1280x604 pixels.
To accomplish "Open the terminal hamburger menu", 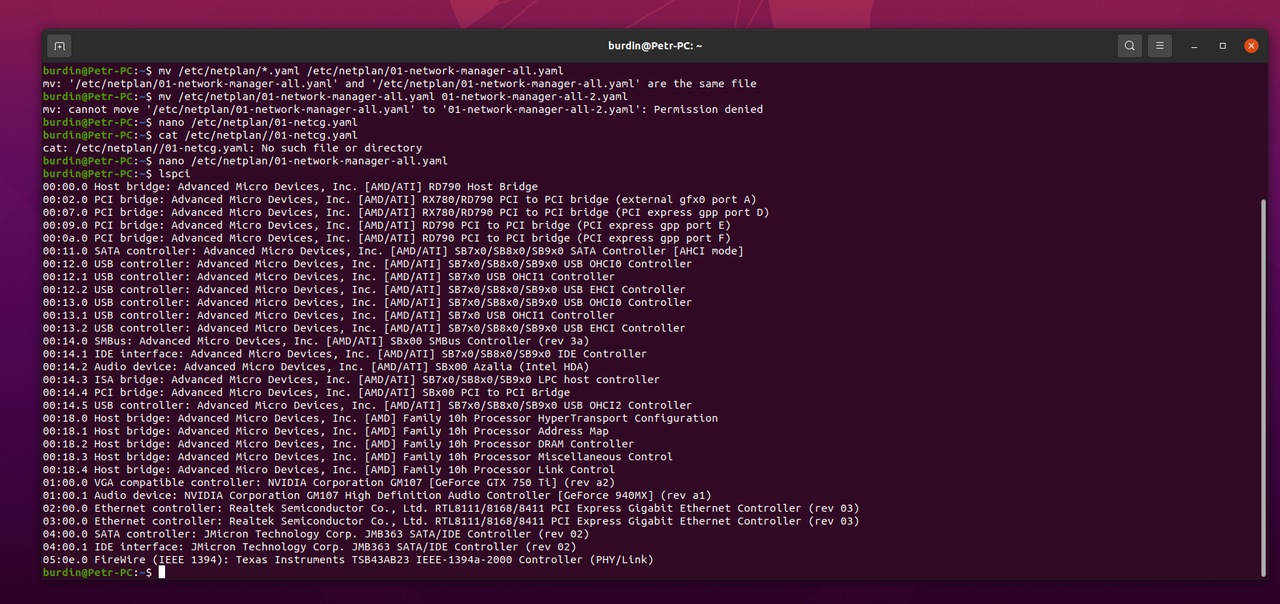I will 1159,46.
